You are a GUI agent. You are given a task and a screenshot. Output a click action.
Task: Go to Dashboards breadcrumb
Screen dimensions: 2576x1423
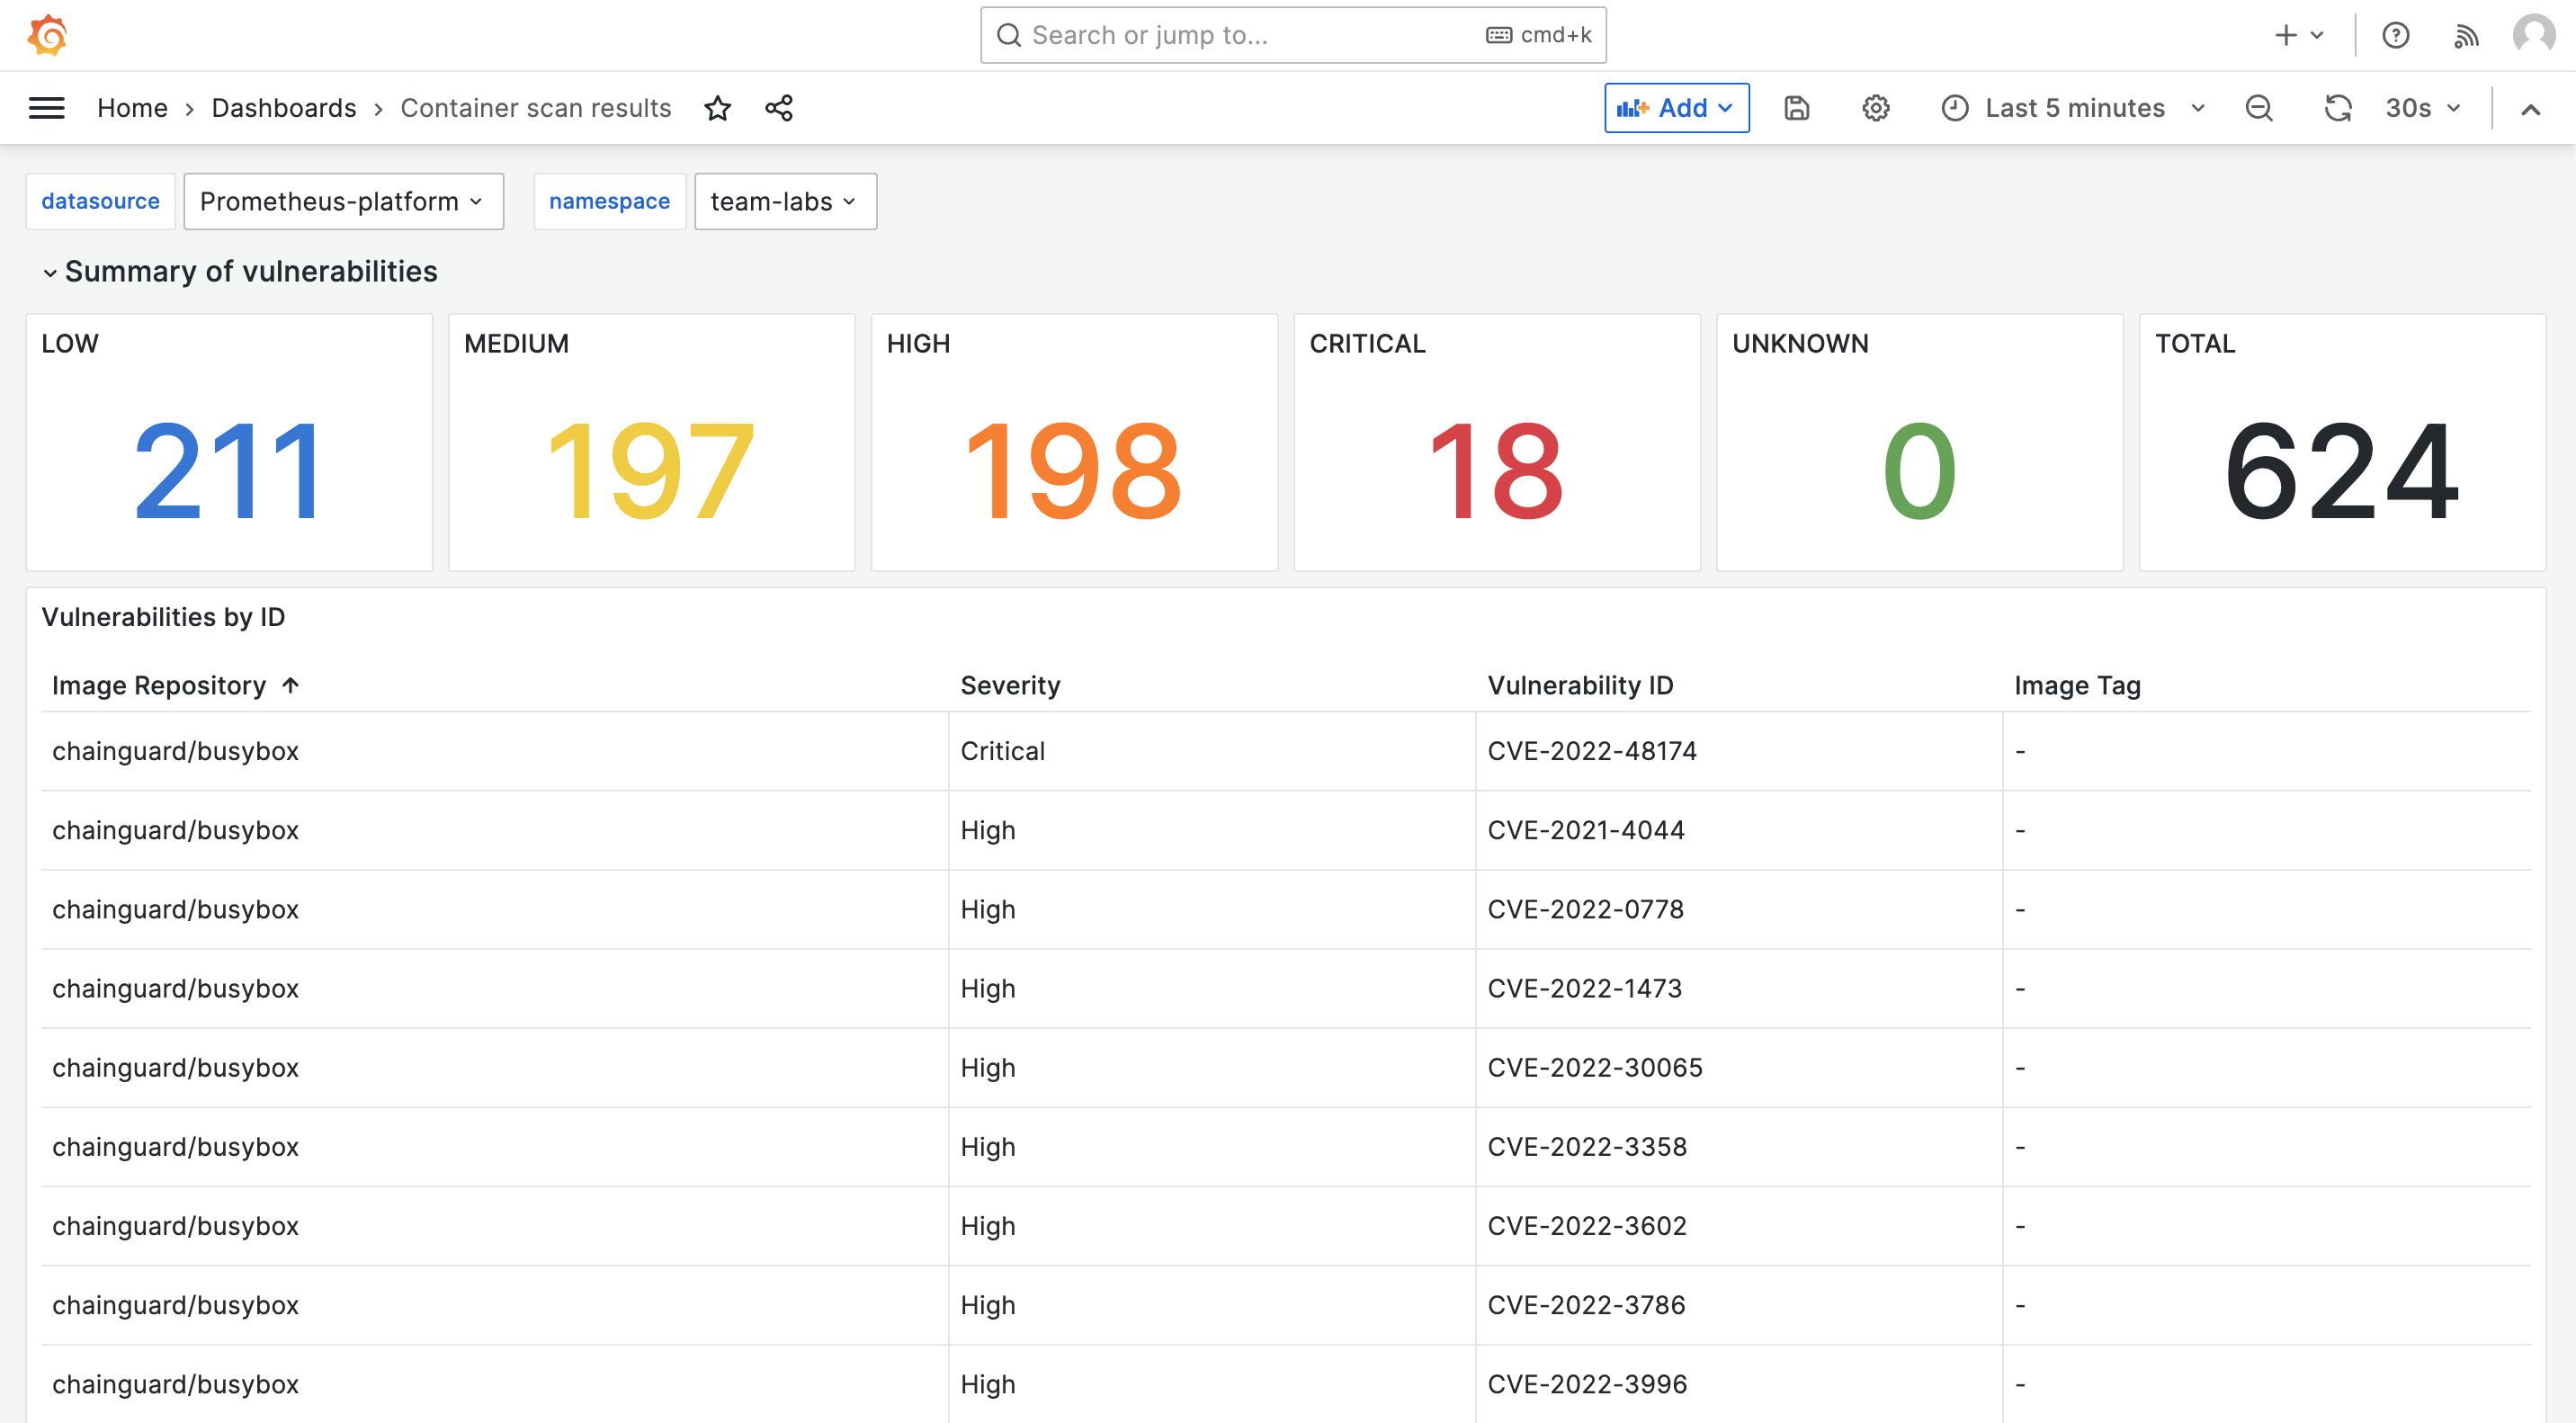(284, 108)
